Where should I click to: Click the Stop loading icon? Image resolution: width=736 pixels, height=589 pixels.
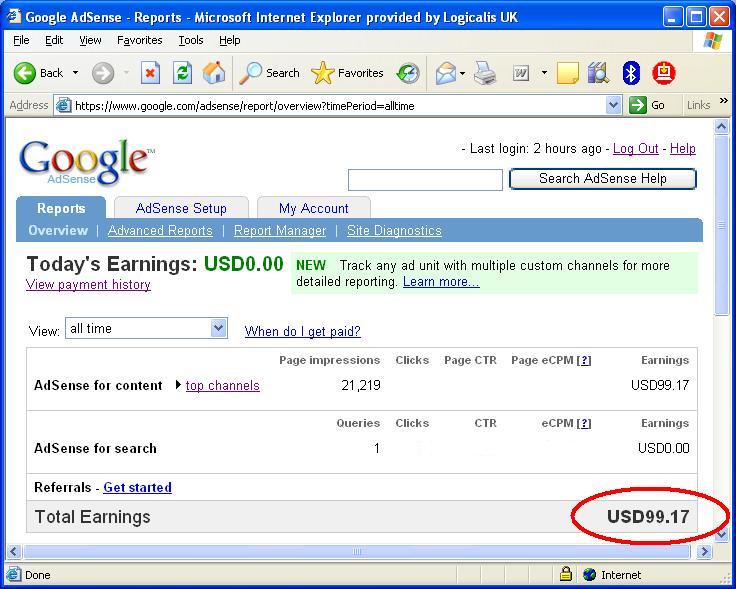tap(150, 73)
